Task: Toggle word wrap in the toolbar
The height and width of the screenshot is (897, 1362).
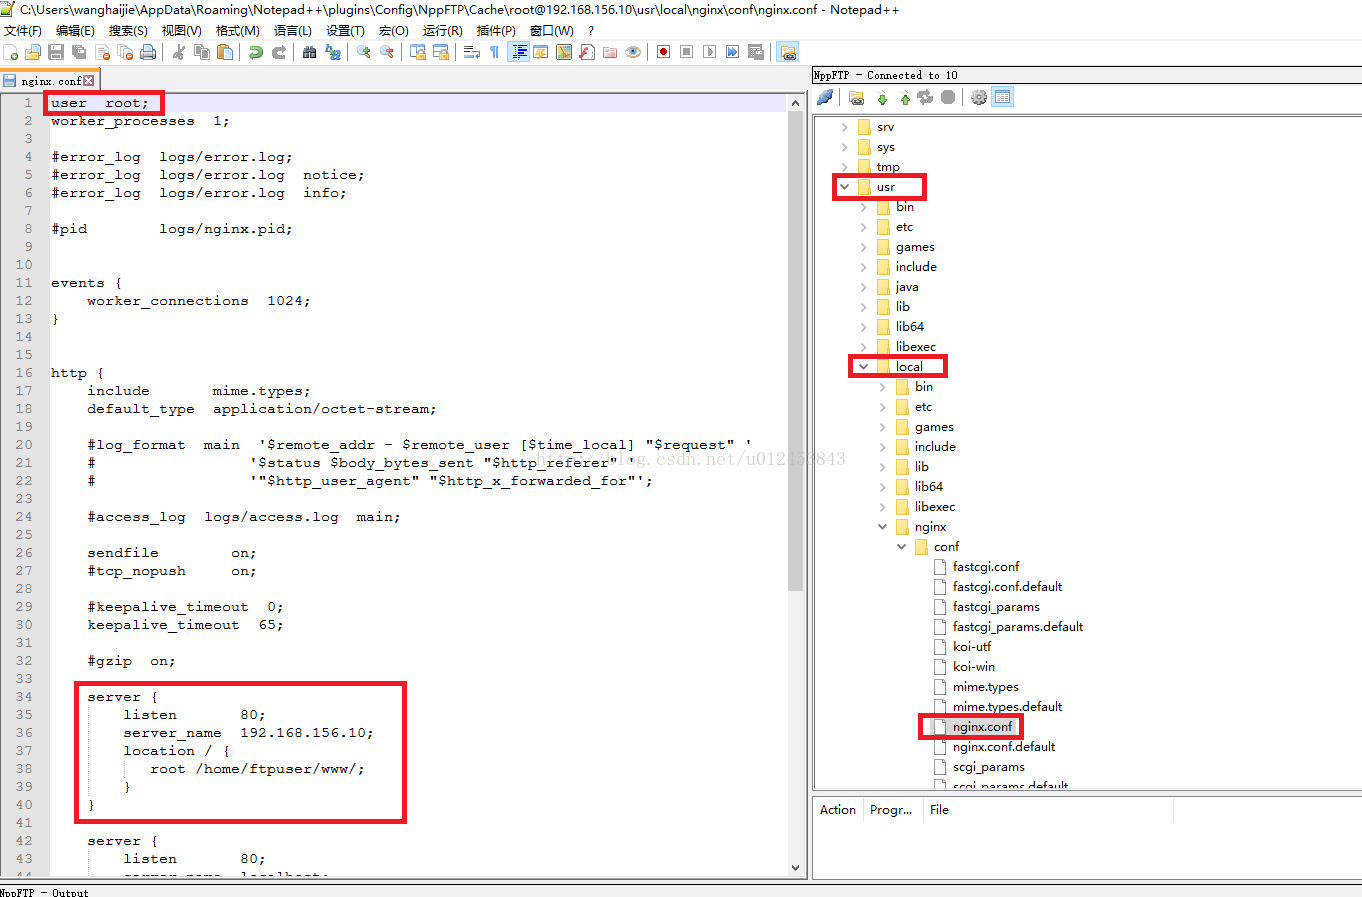Action: tap(472, 52)
